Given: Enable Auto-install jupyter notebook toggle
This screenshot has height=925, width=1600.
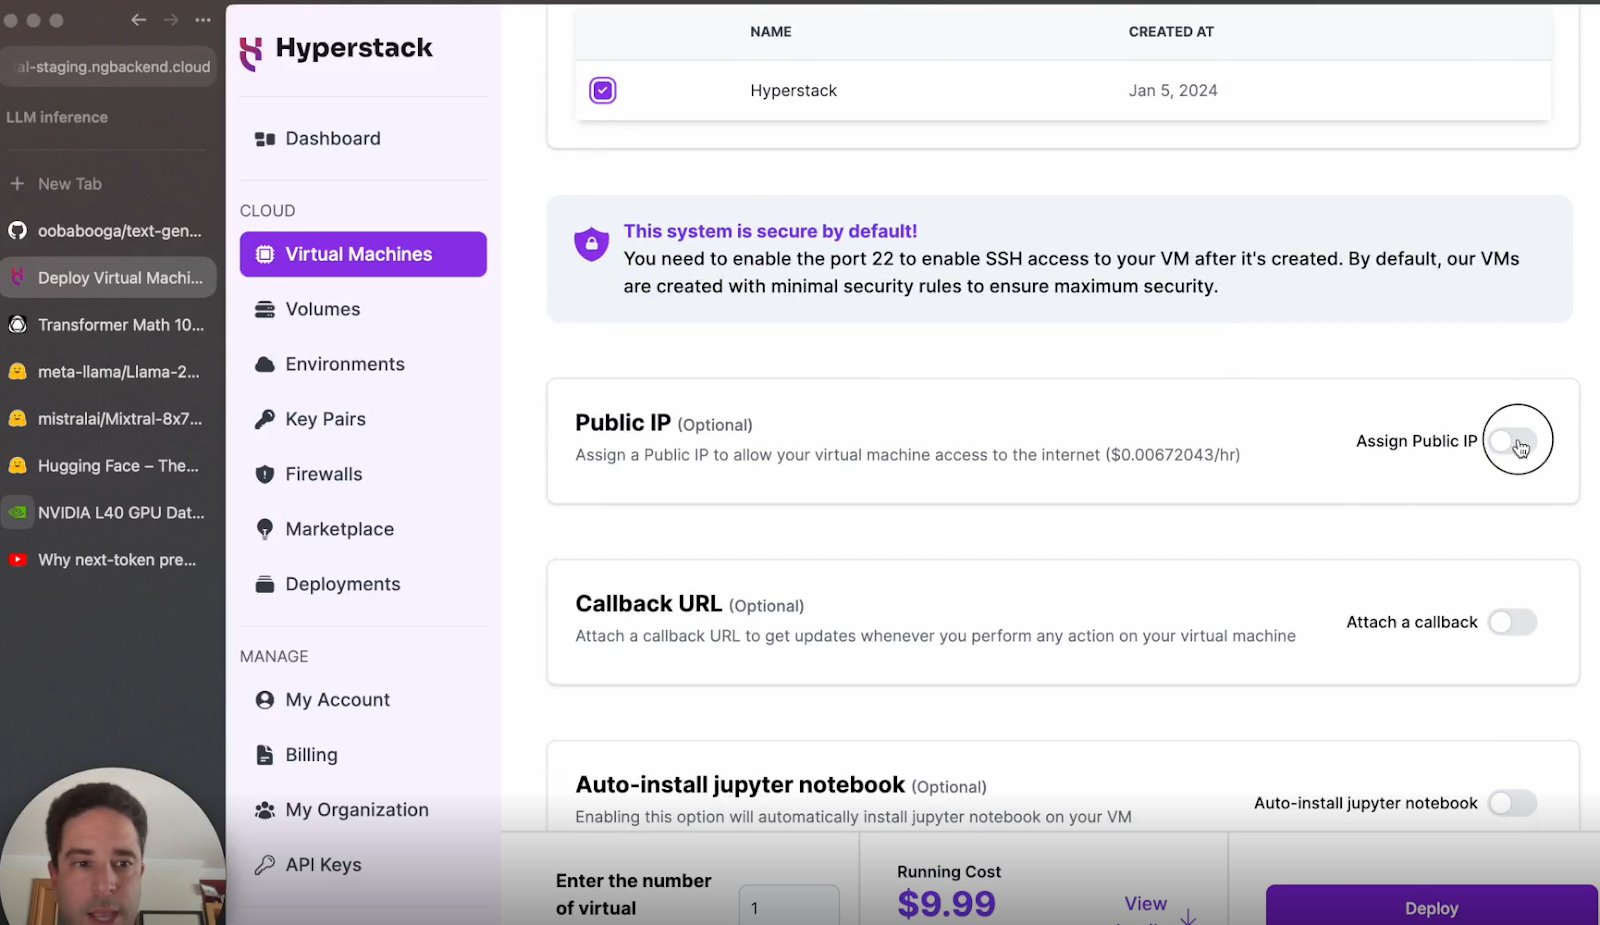Looking at the screenshot, I should click(x=1512, y=803).
